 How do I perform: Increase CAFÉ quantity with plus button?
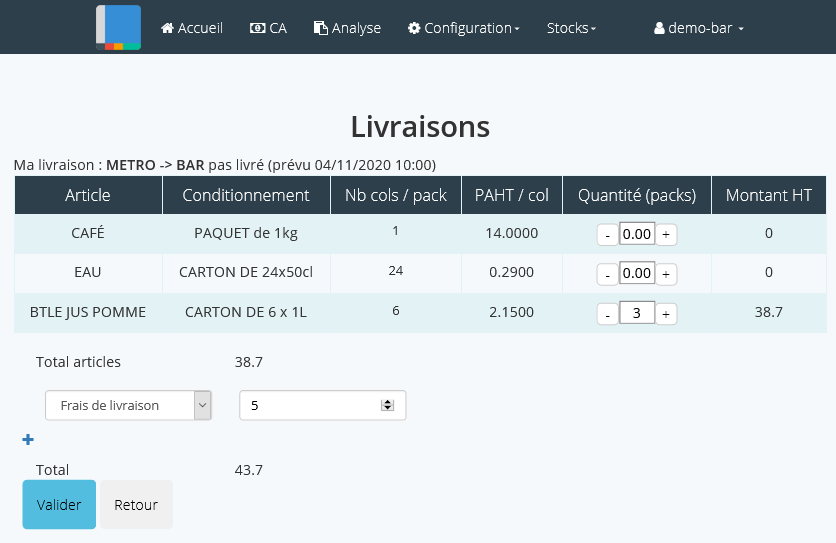point(667,235)
